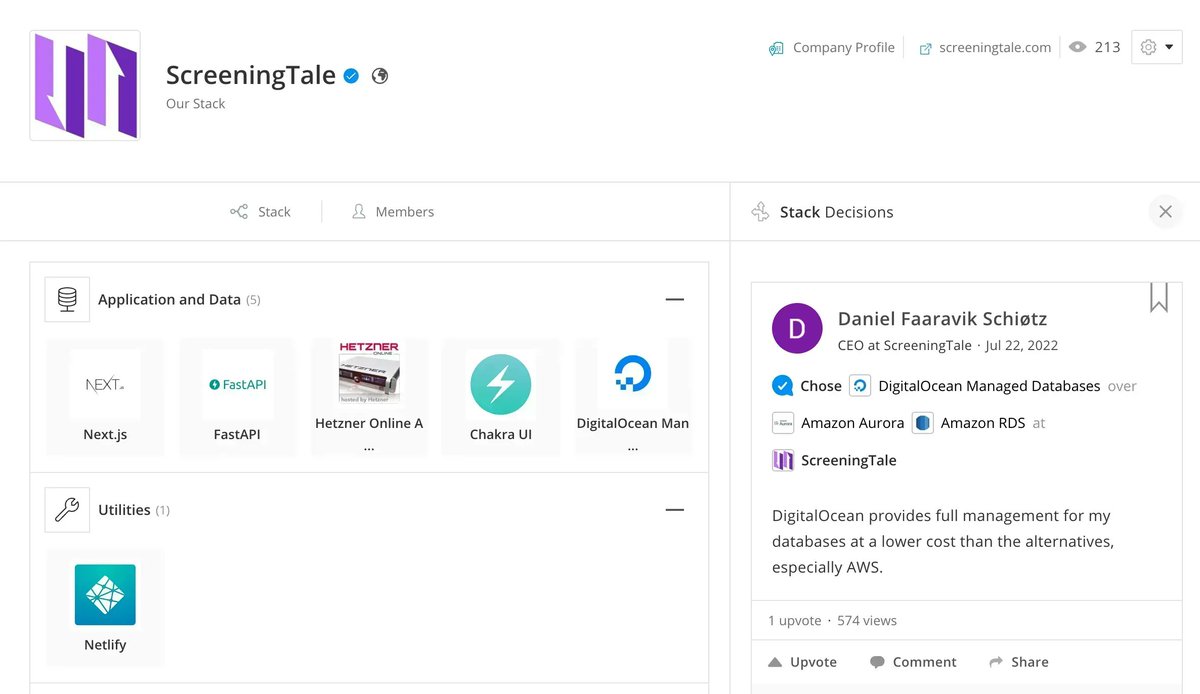The image size is (1200, 694).
Task: Open Daniel Faaravik Schiøtz's profile name
Action: (942, 319)
